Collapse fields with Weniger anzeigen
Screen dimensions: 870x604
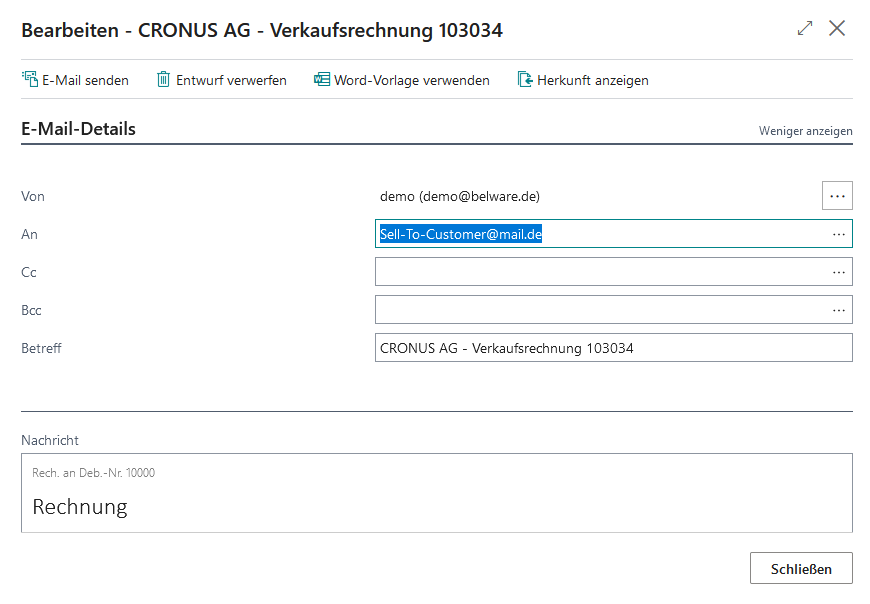point(805,131)
